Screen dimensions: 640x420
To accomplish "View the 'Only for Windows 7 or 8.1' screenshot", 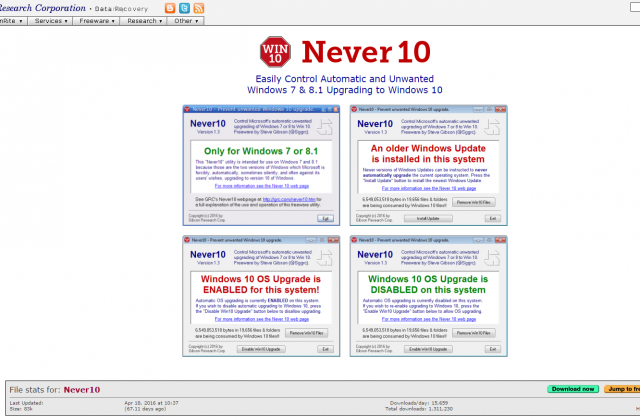I will [261, 165].
